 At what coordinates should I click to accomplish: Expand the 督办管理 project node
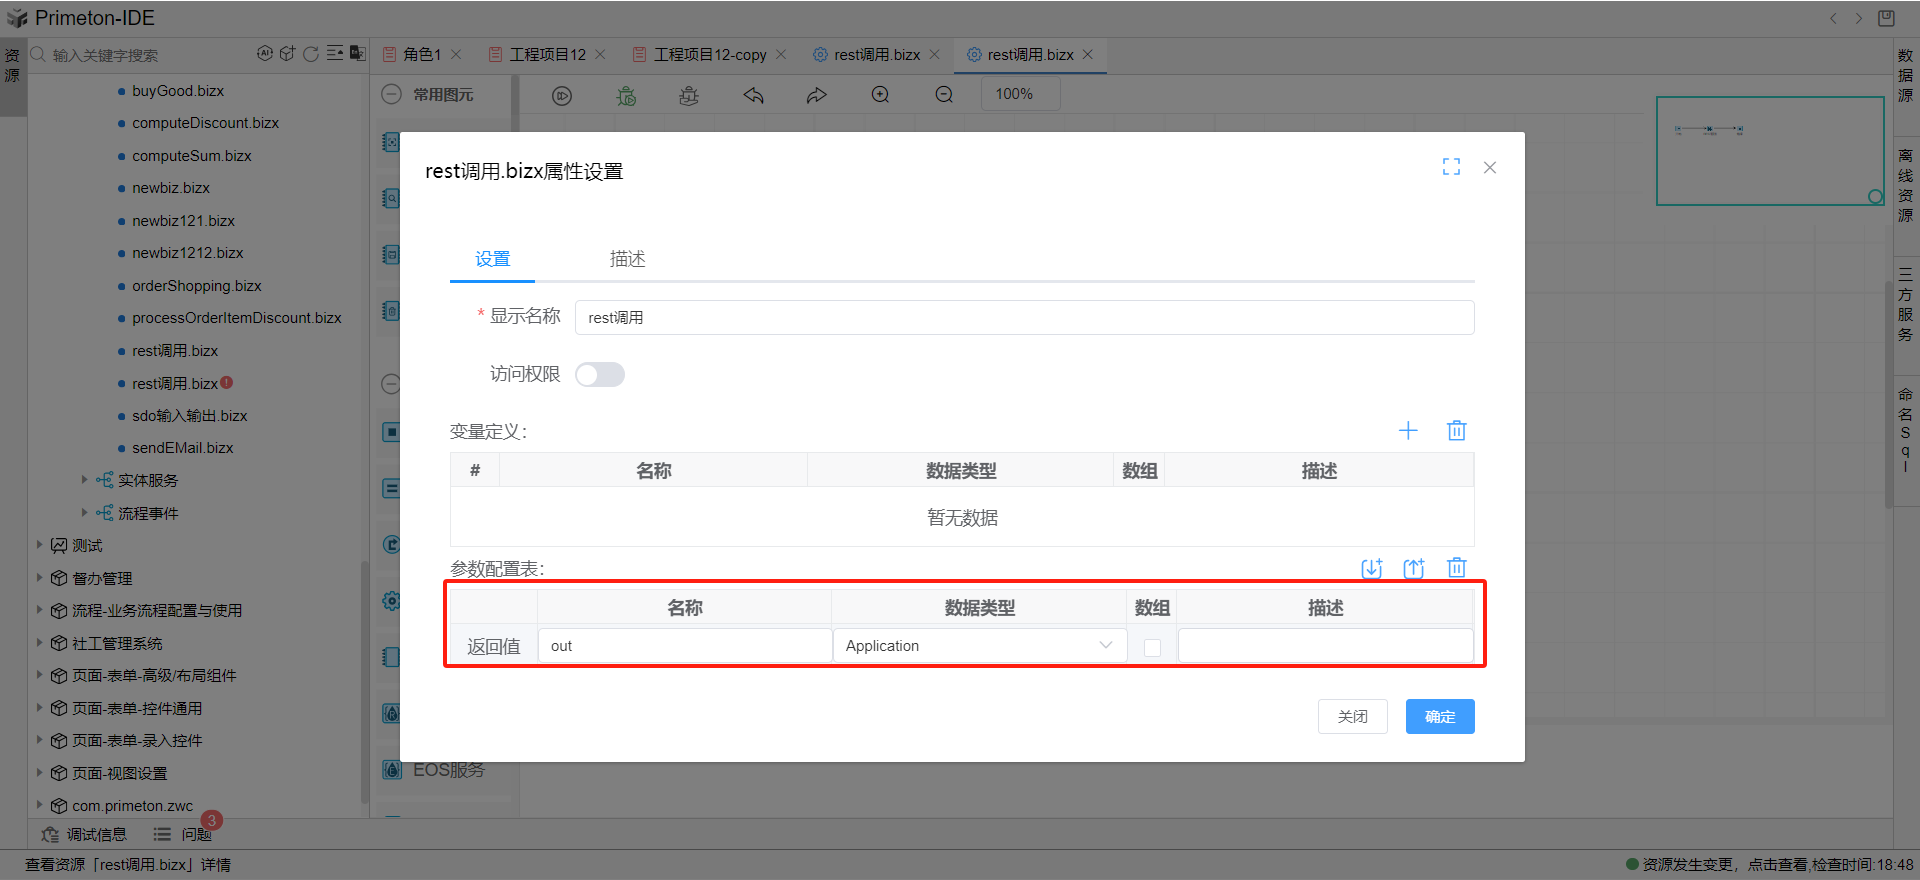click(x=39, y=578)
